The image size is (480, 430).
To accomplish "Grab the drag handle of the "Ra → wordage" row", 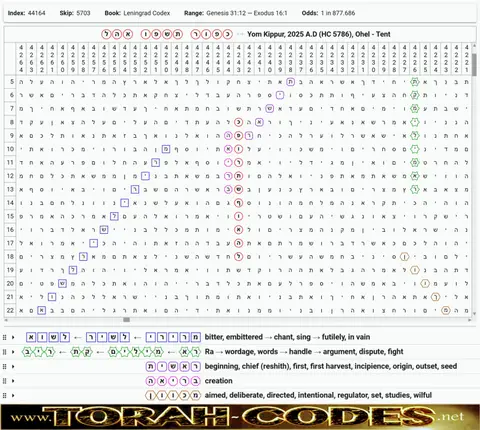I will click(x=5, y=352).
